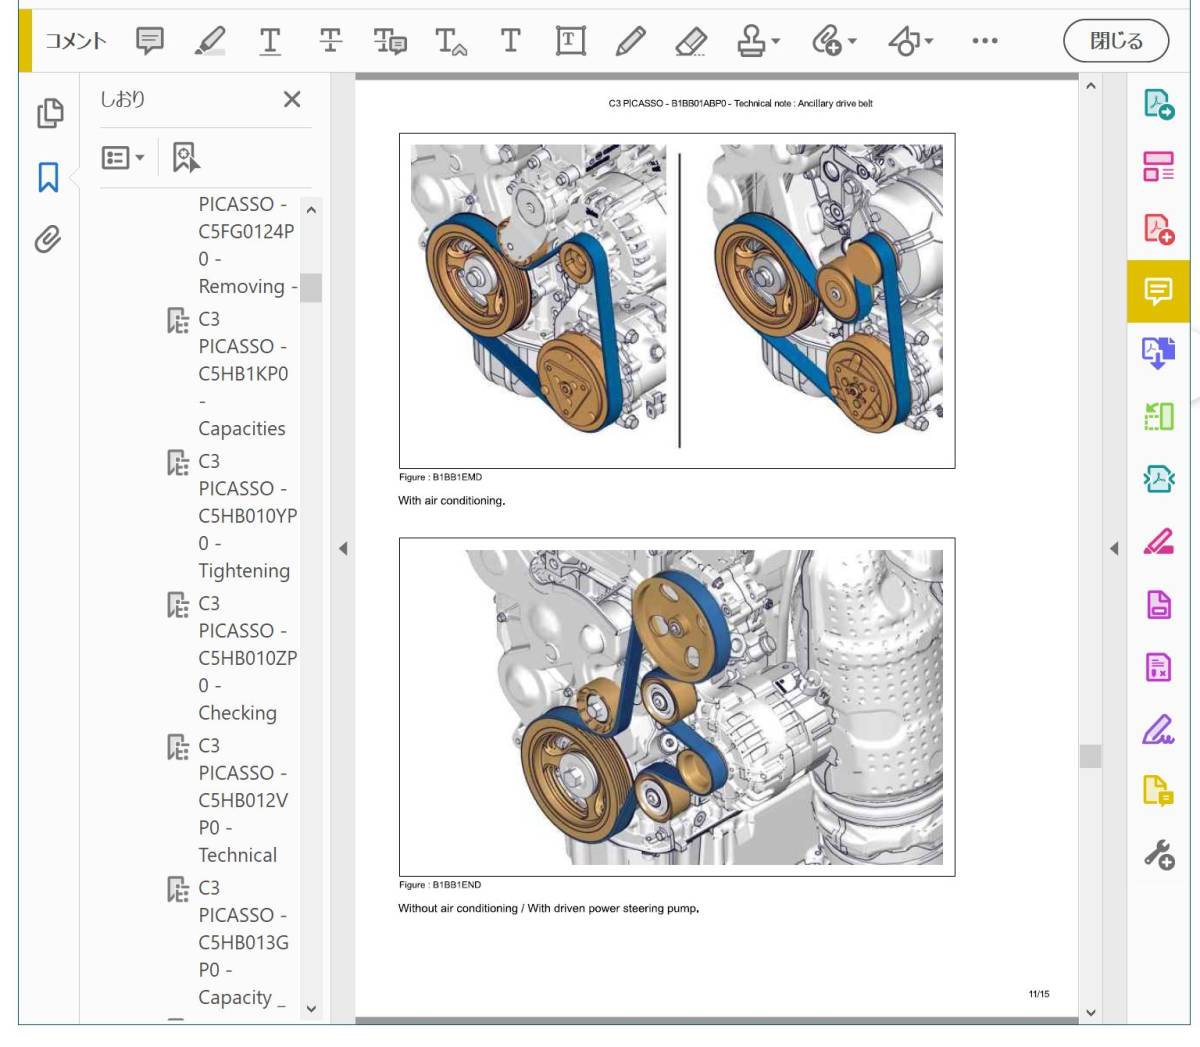1200x1047 pixels.
Task: Select the sticky note comment tool
Action: [x=150, y=41]
